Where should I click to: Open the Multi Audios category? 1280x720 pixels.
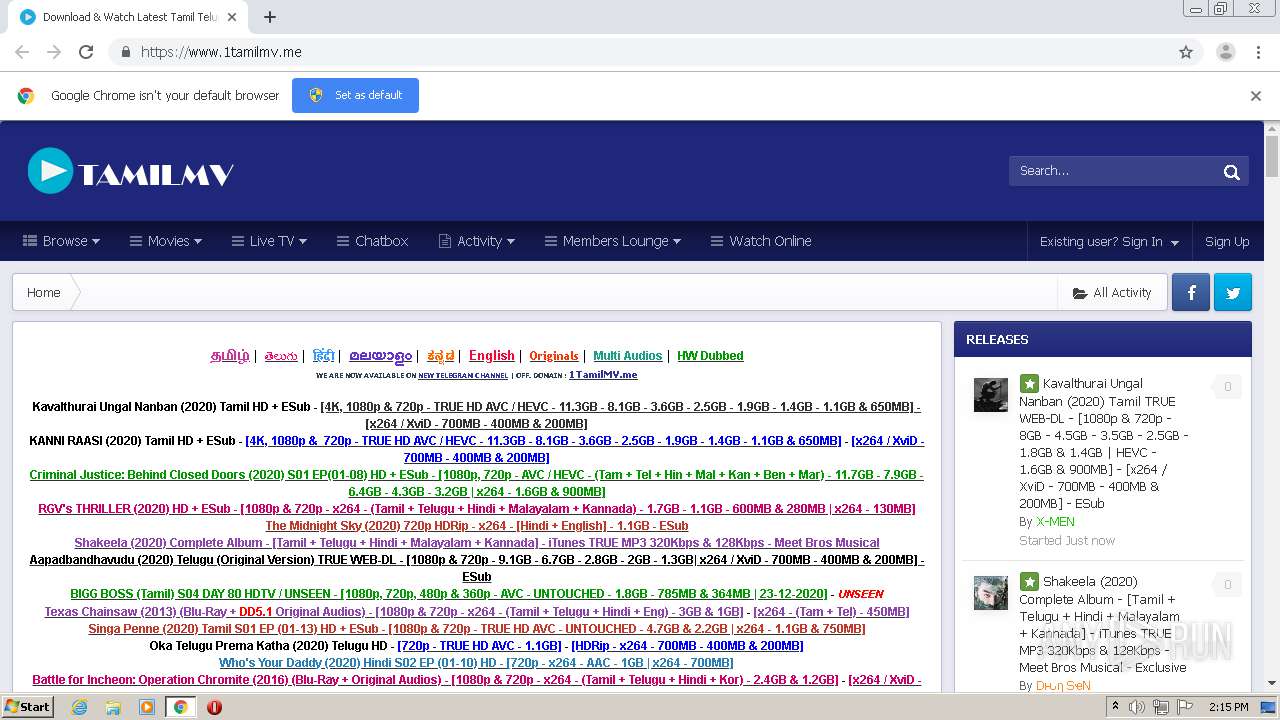(x=628, y=356)
